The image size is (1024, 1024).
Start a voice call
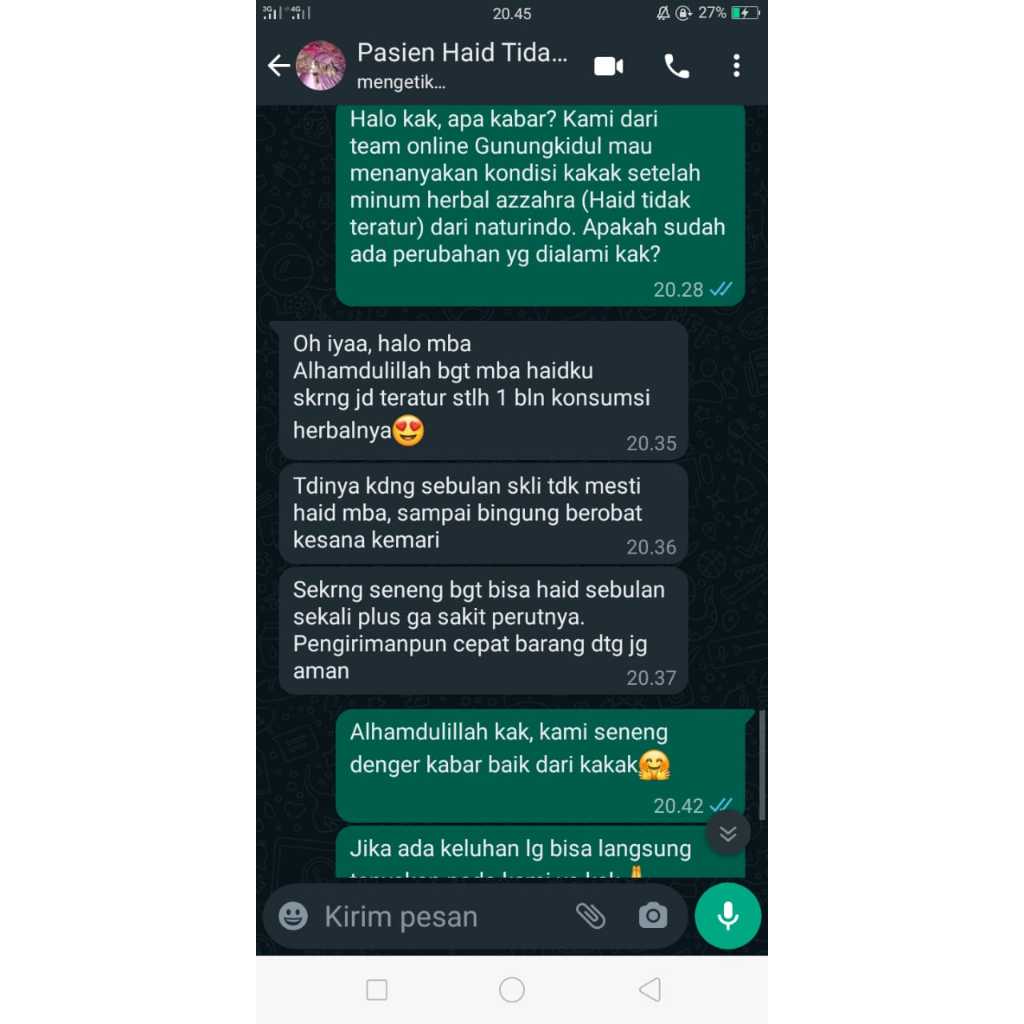[x=677, y=66]
